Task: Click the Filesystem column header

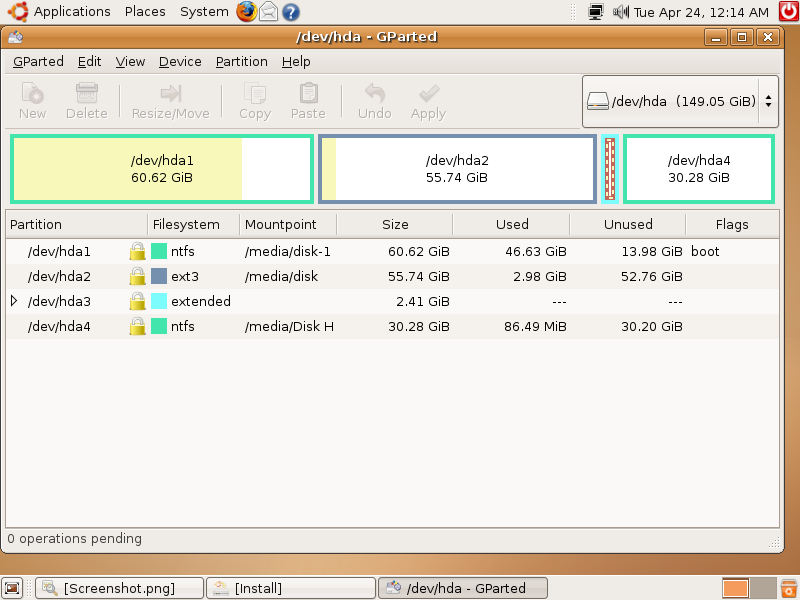Action: [x=193, y=224]
